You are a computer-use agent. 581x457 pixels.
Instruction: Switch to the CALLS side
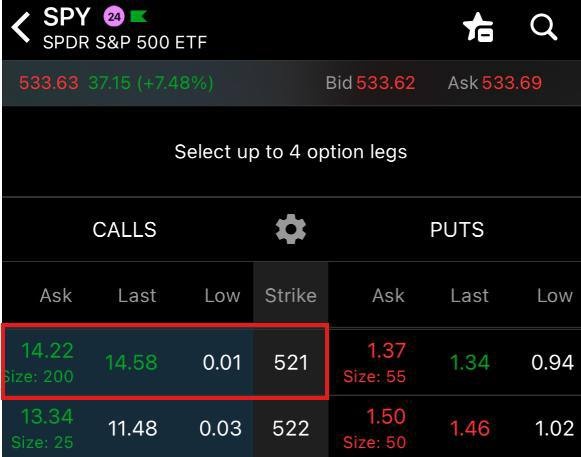click(x=124, y=229)
